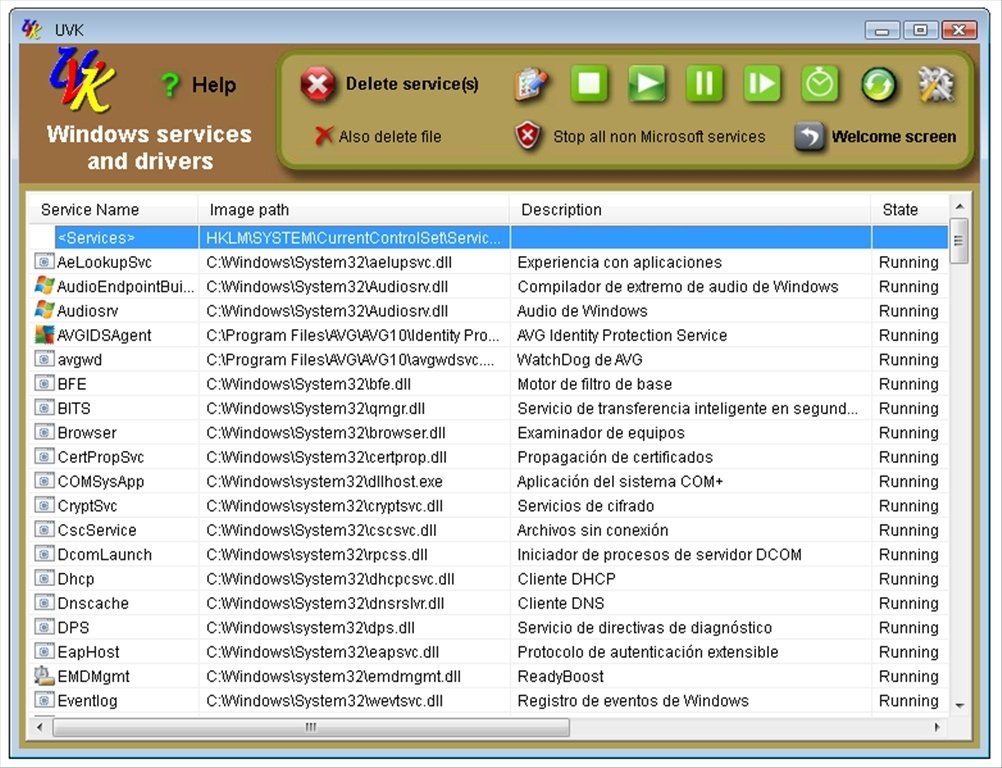The height and width of the screenshot is (768, 1002).
Task: Click the CryptSvc service icon
Action: point(43,505)
